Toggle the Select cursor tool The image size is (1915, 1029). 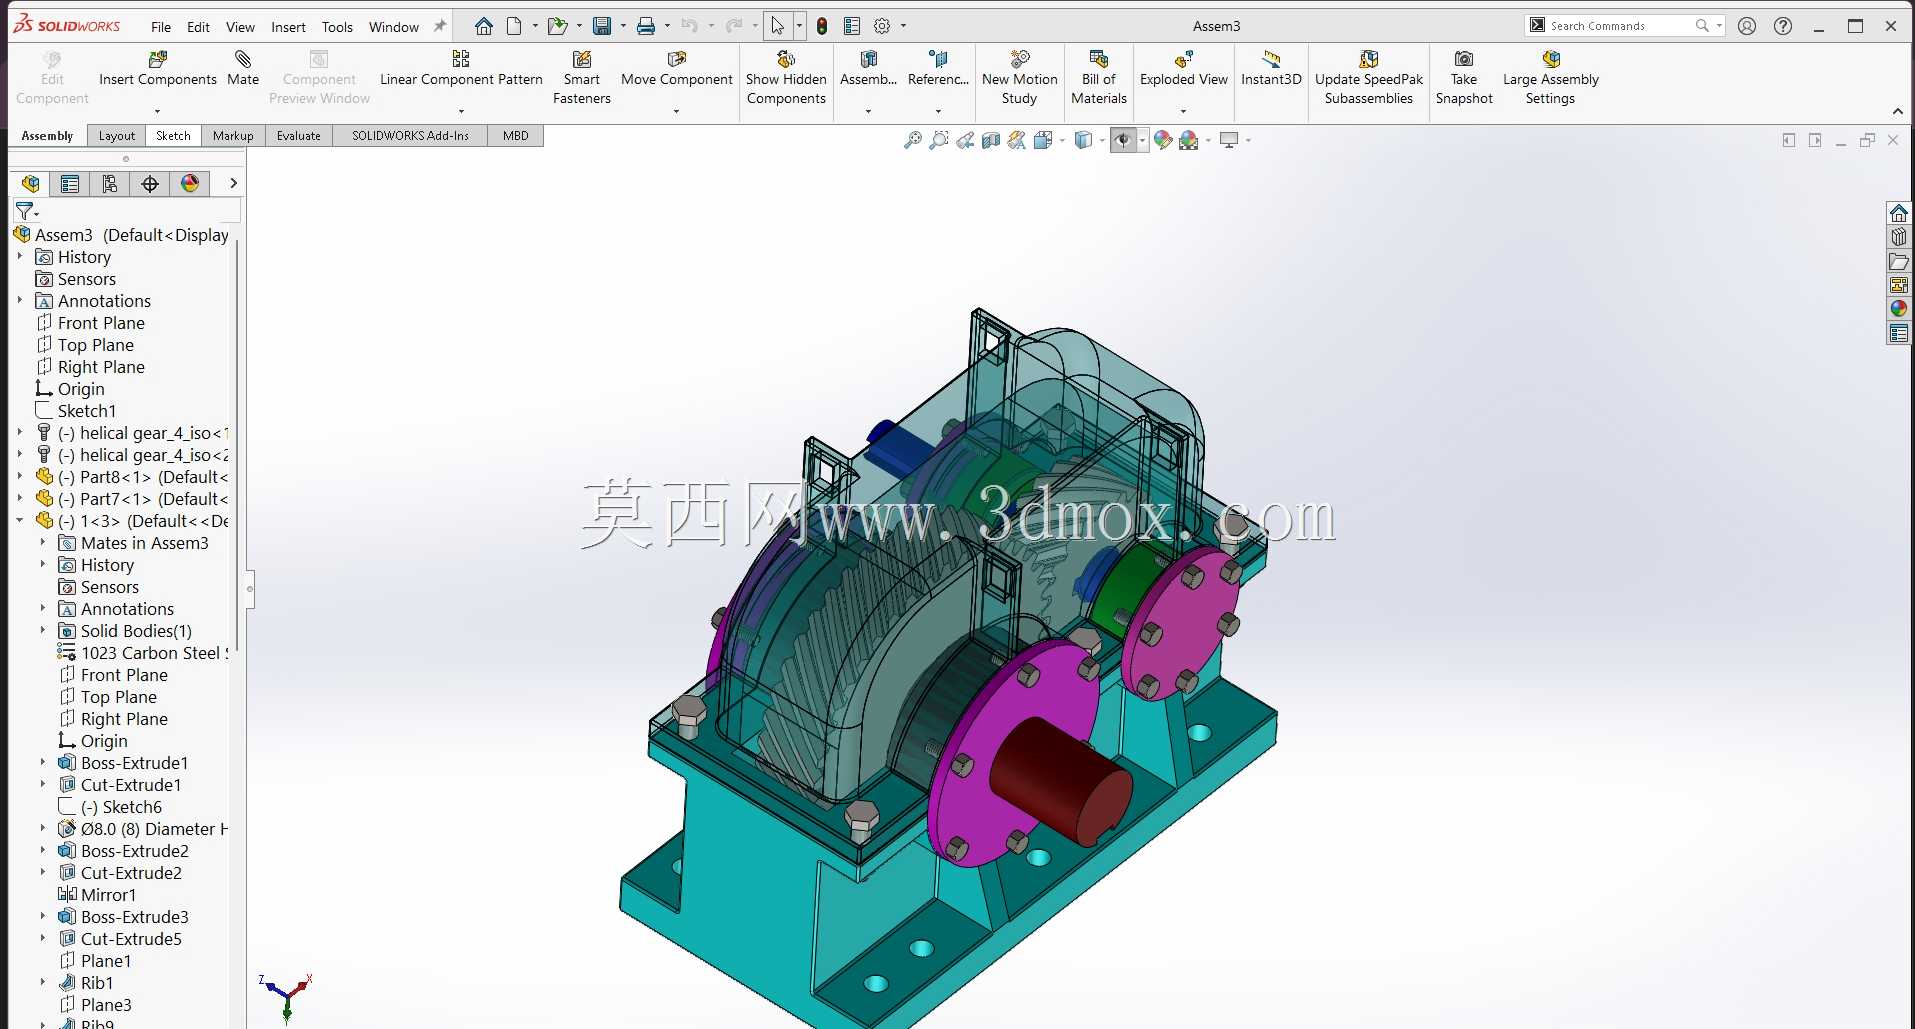[777, 26]
